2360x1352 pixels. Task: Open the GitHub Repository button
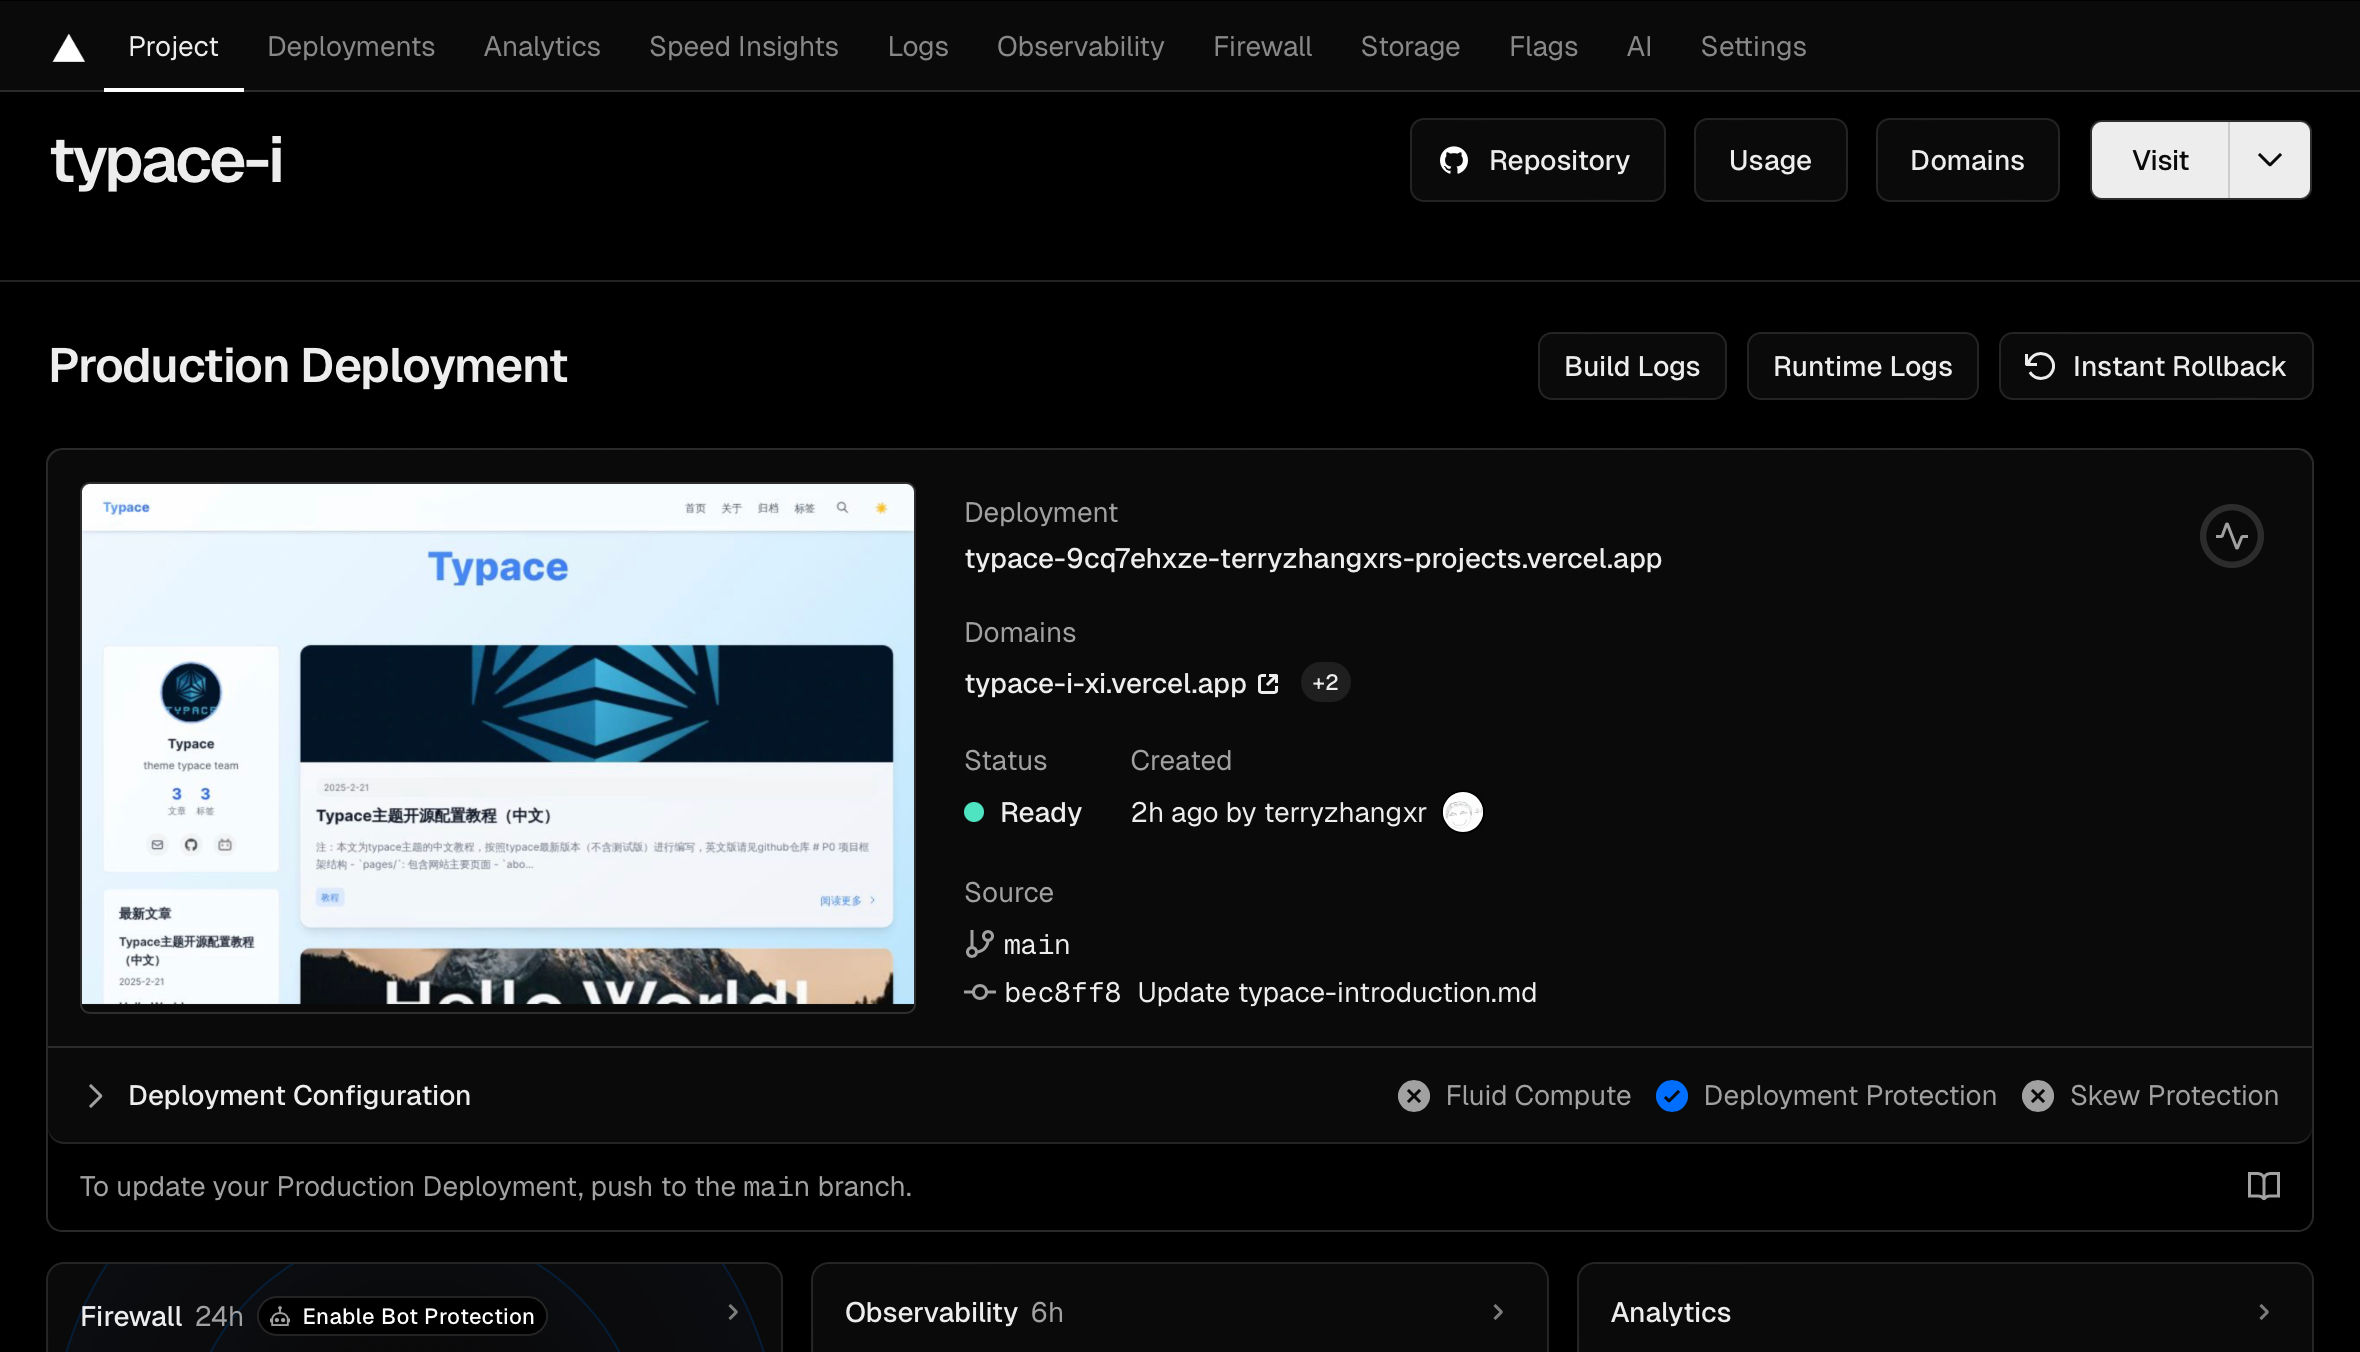[x=1538, y=160]
